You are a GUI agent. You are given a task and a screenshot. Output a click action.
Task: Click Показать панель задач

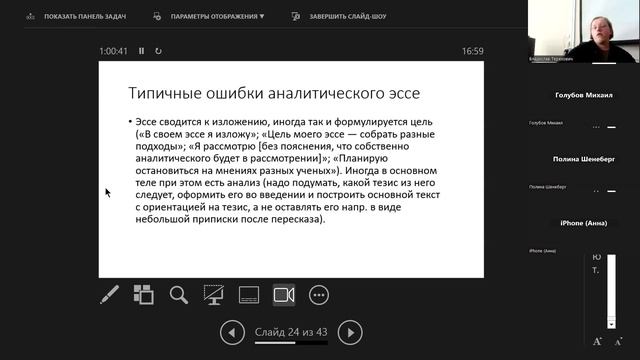[x=85, y=16]
